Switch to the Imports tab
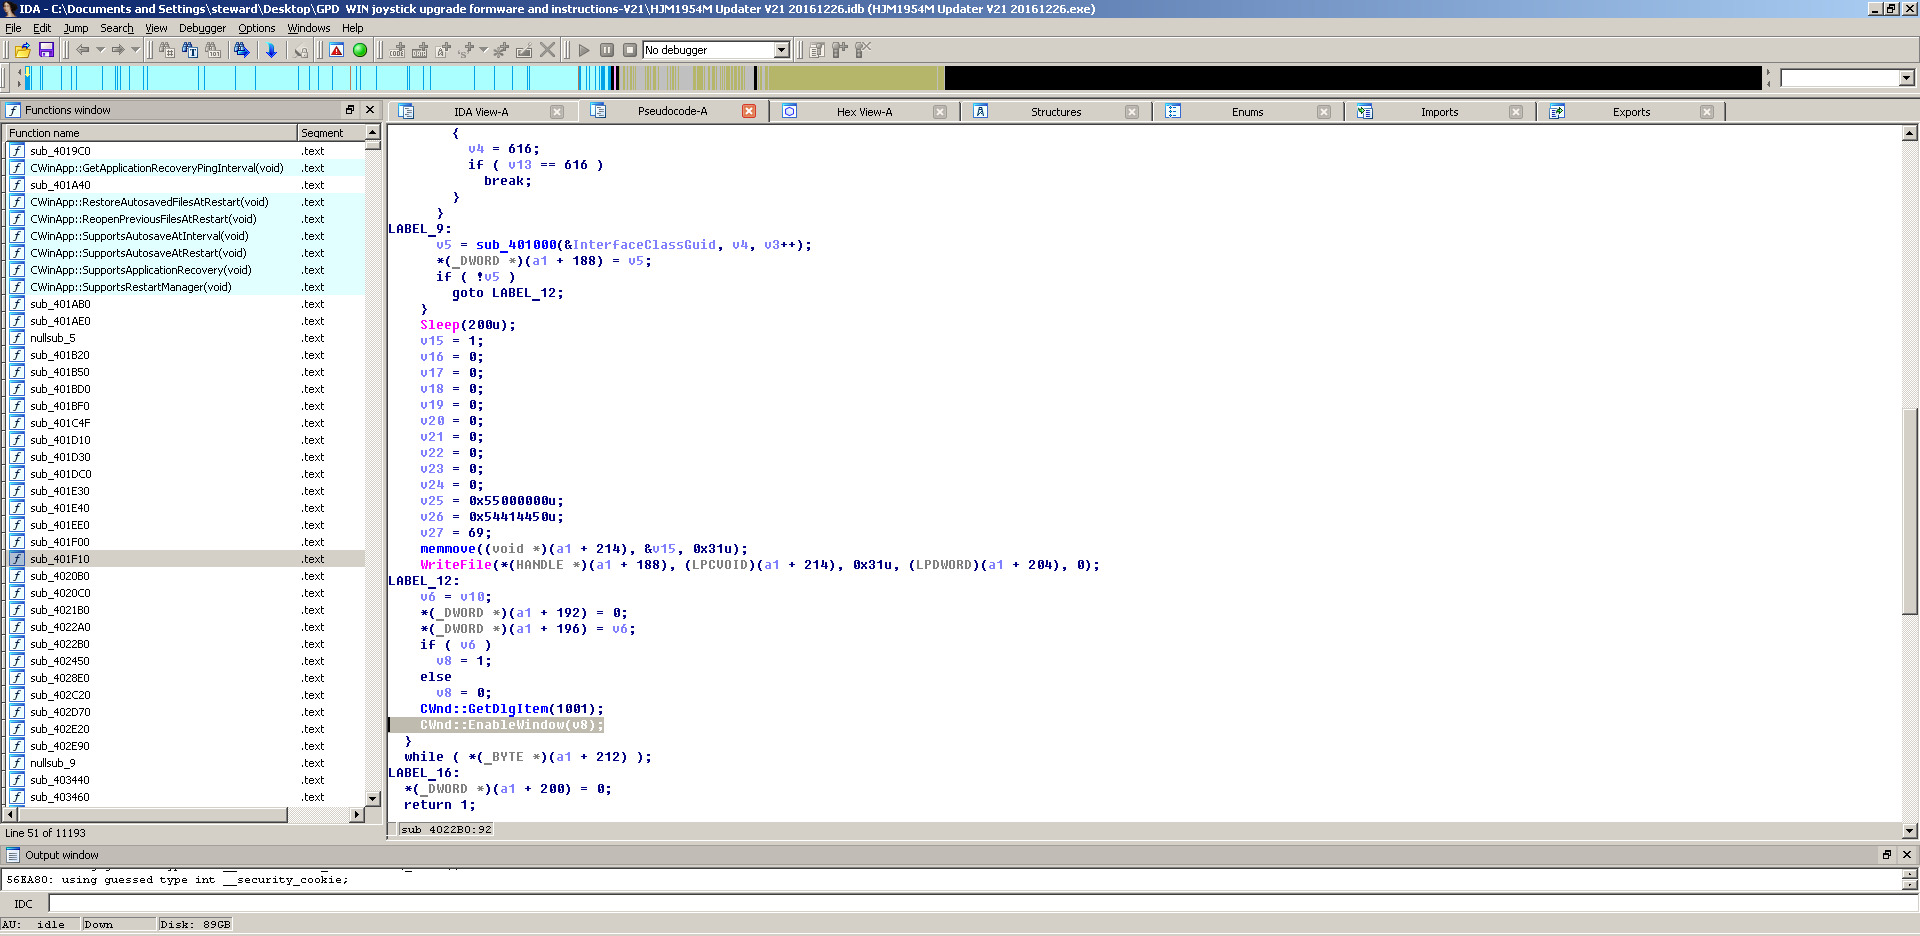 (x=1439, y=112)
